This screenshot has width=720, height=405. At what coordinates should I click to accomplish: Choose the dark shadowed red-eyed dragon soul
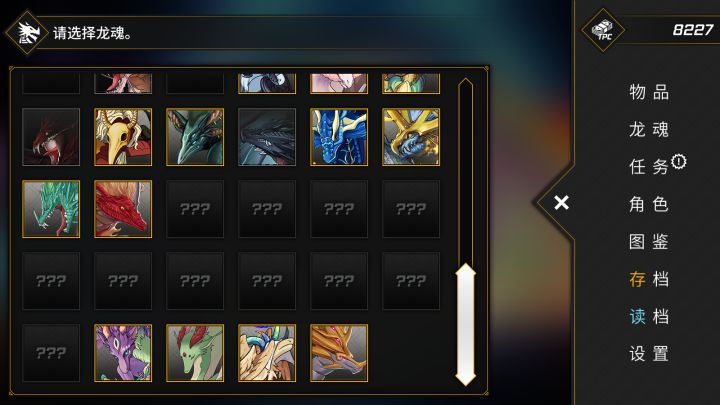[x=51, y=137]
